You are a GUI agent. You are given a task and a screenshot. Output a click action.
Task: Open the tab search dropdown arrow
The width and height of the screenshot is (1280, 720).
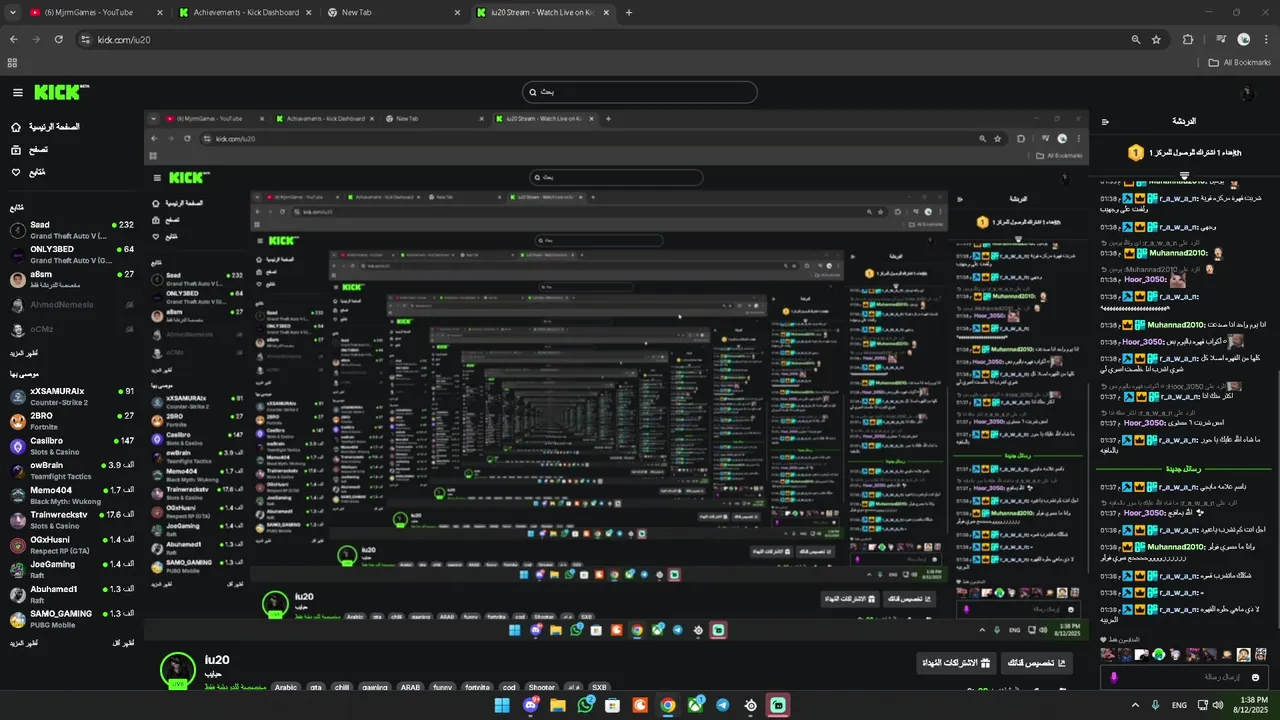12,13
